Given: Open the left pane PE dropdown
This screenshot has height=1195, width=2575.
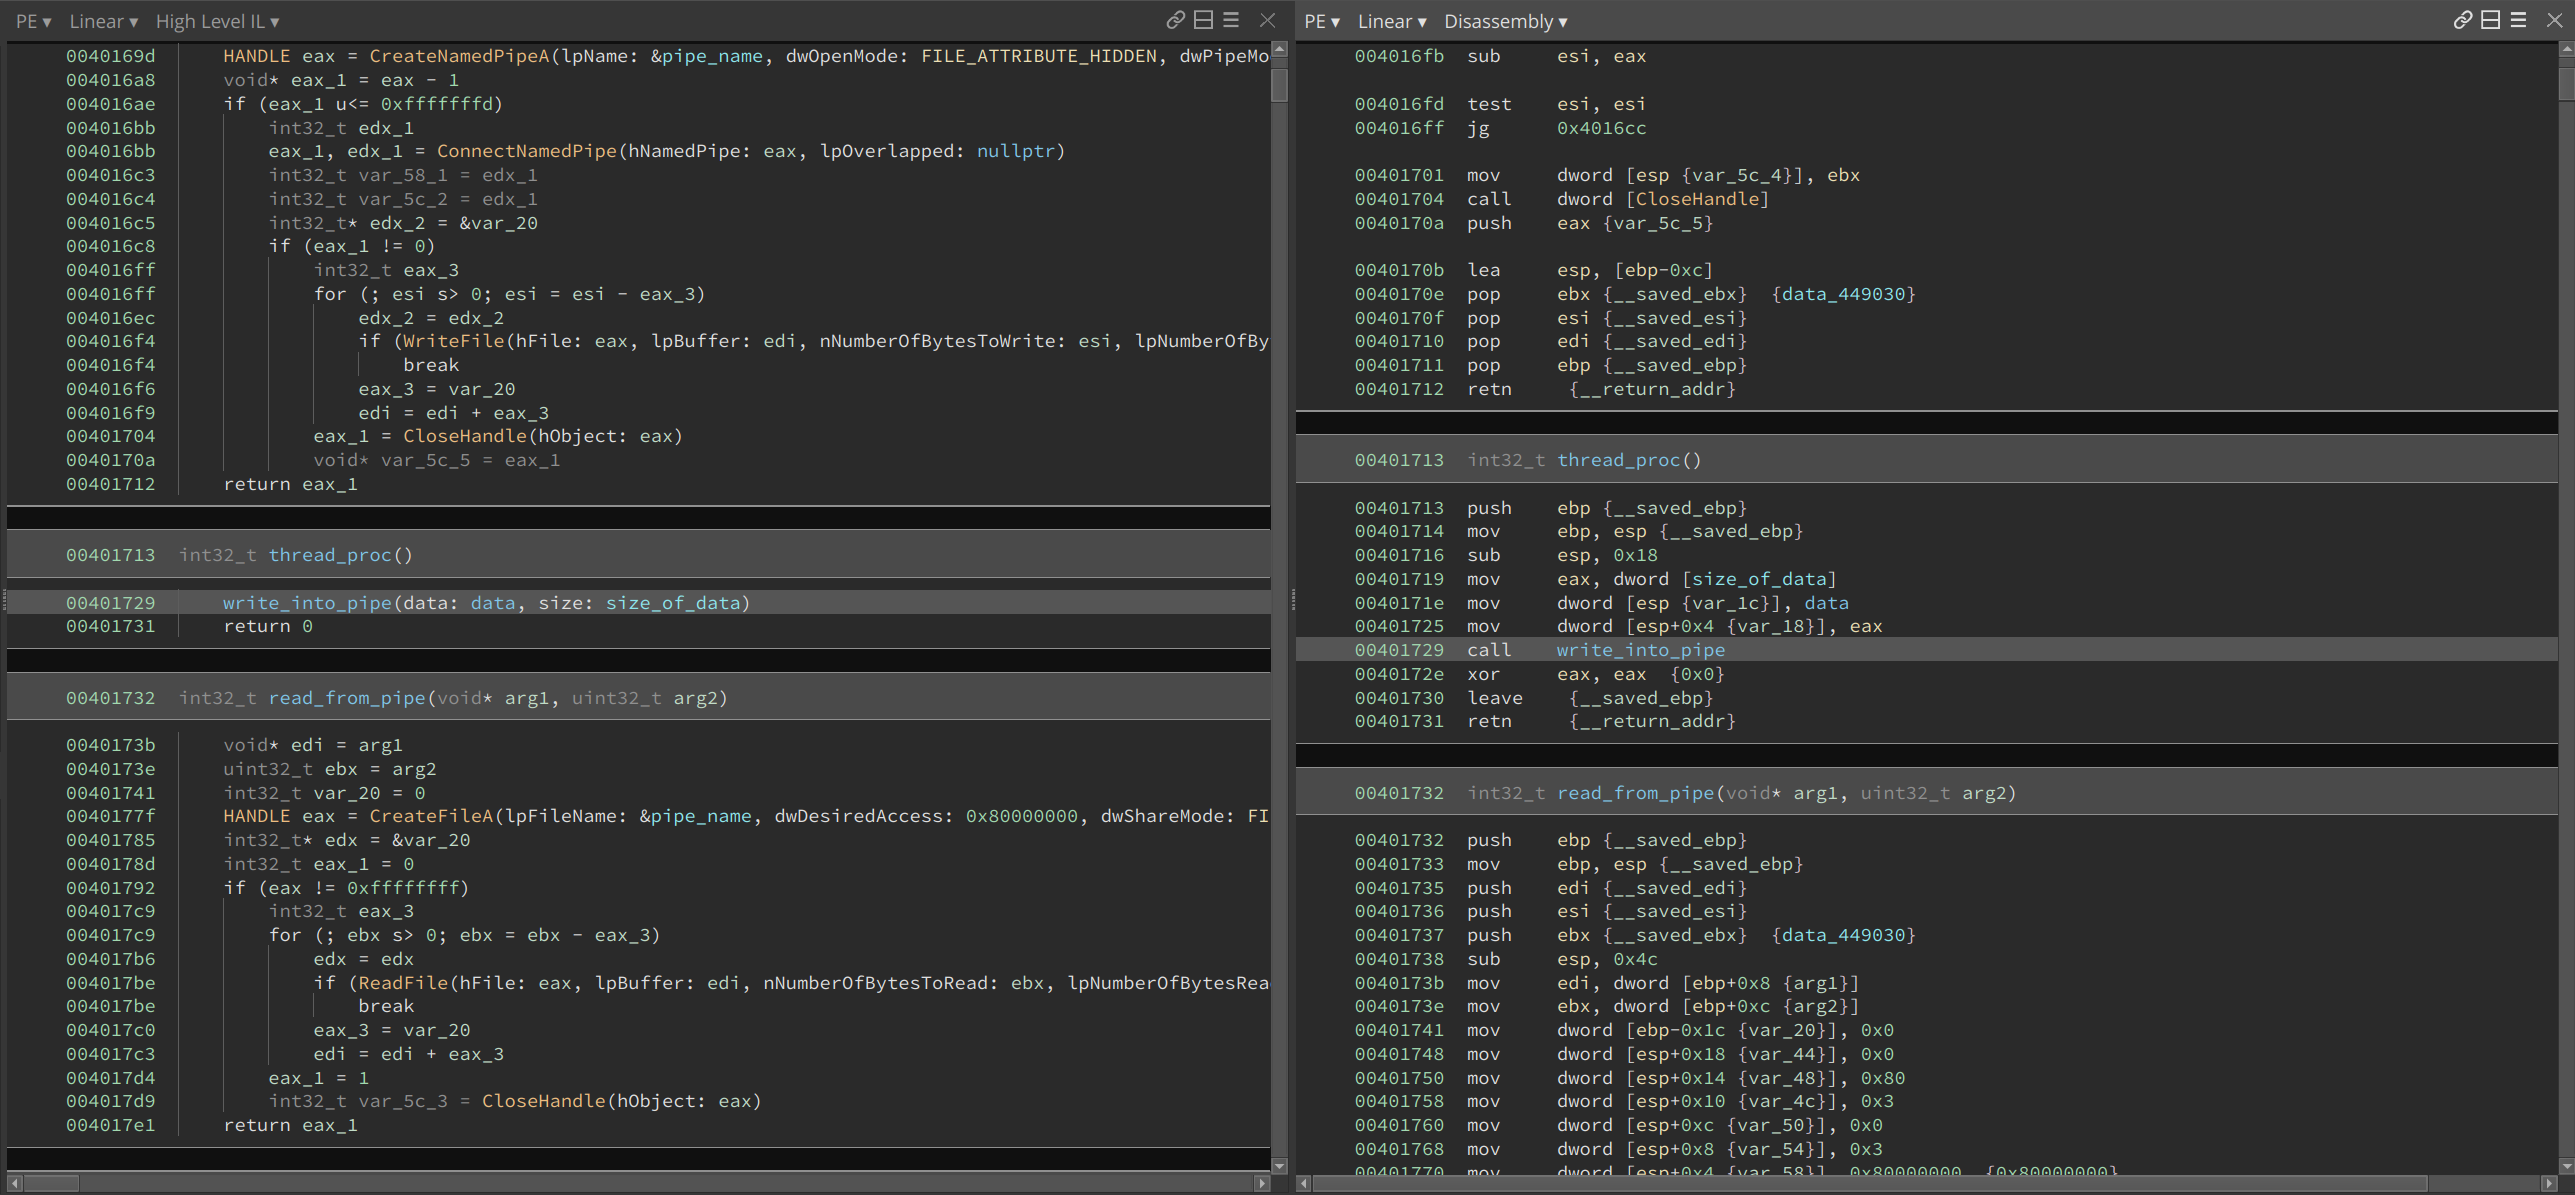Looking at the screenshot, I should [33, 21].
